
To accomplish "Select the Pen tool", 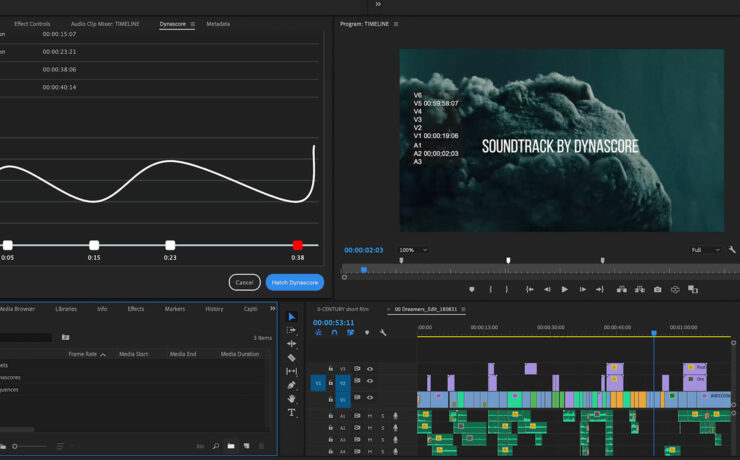I will (x=292, y=385).
